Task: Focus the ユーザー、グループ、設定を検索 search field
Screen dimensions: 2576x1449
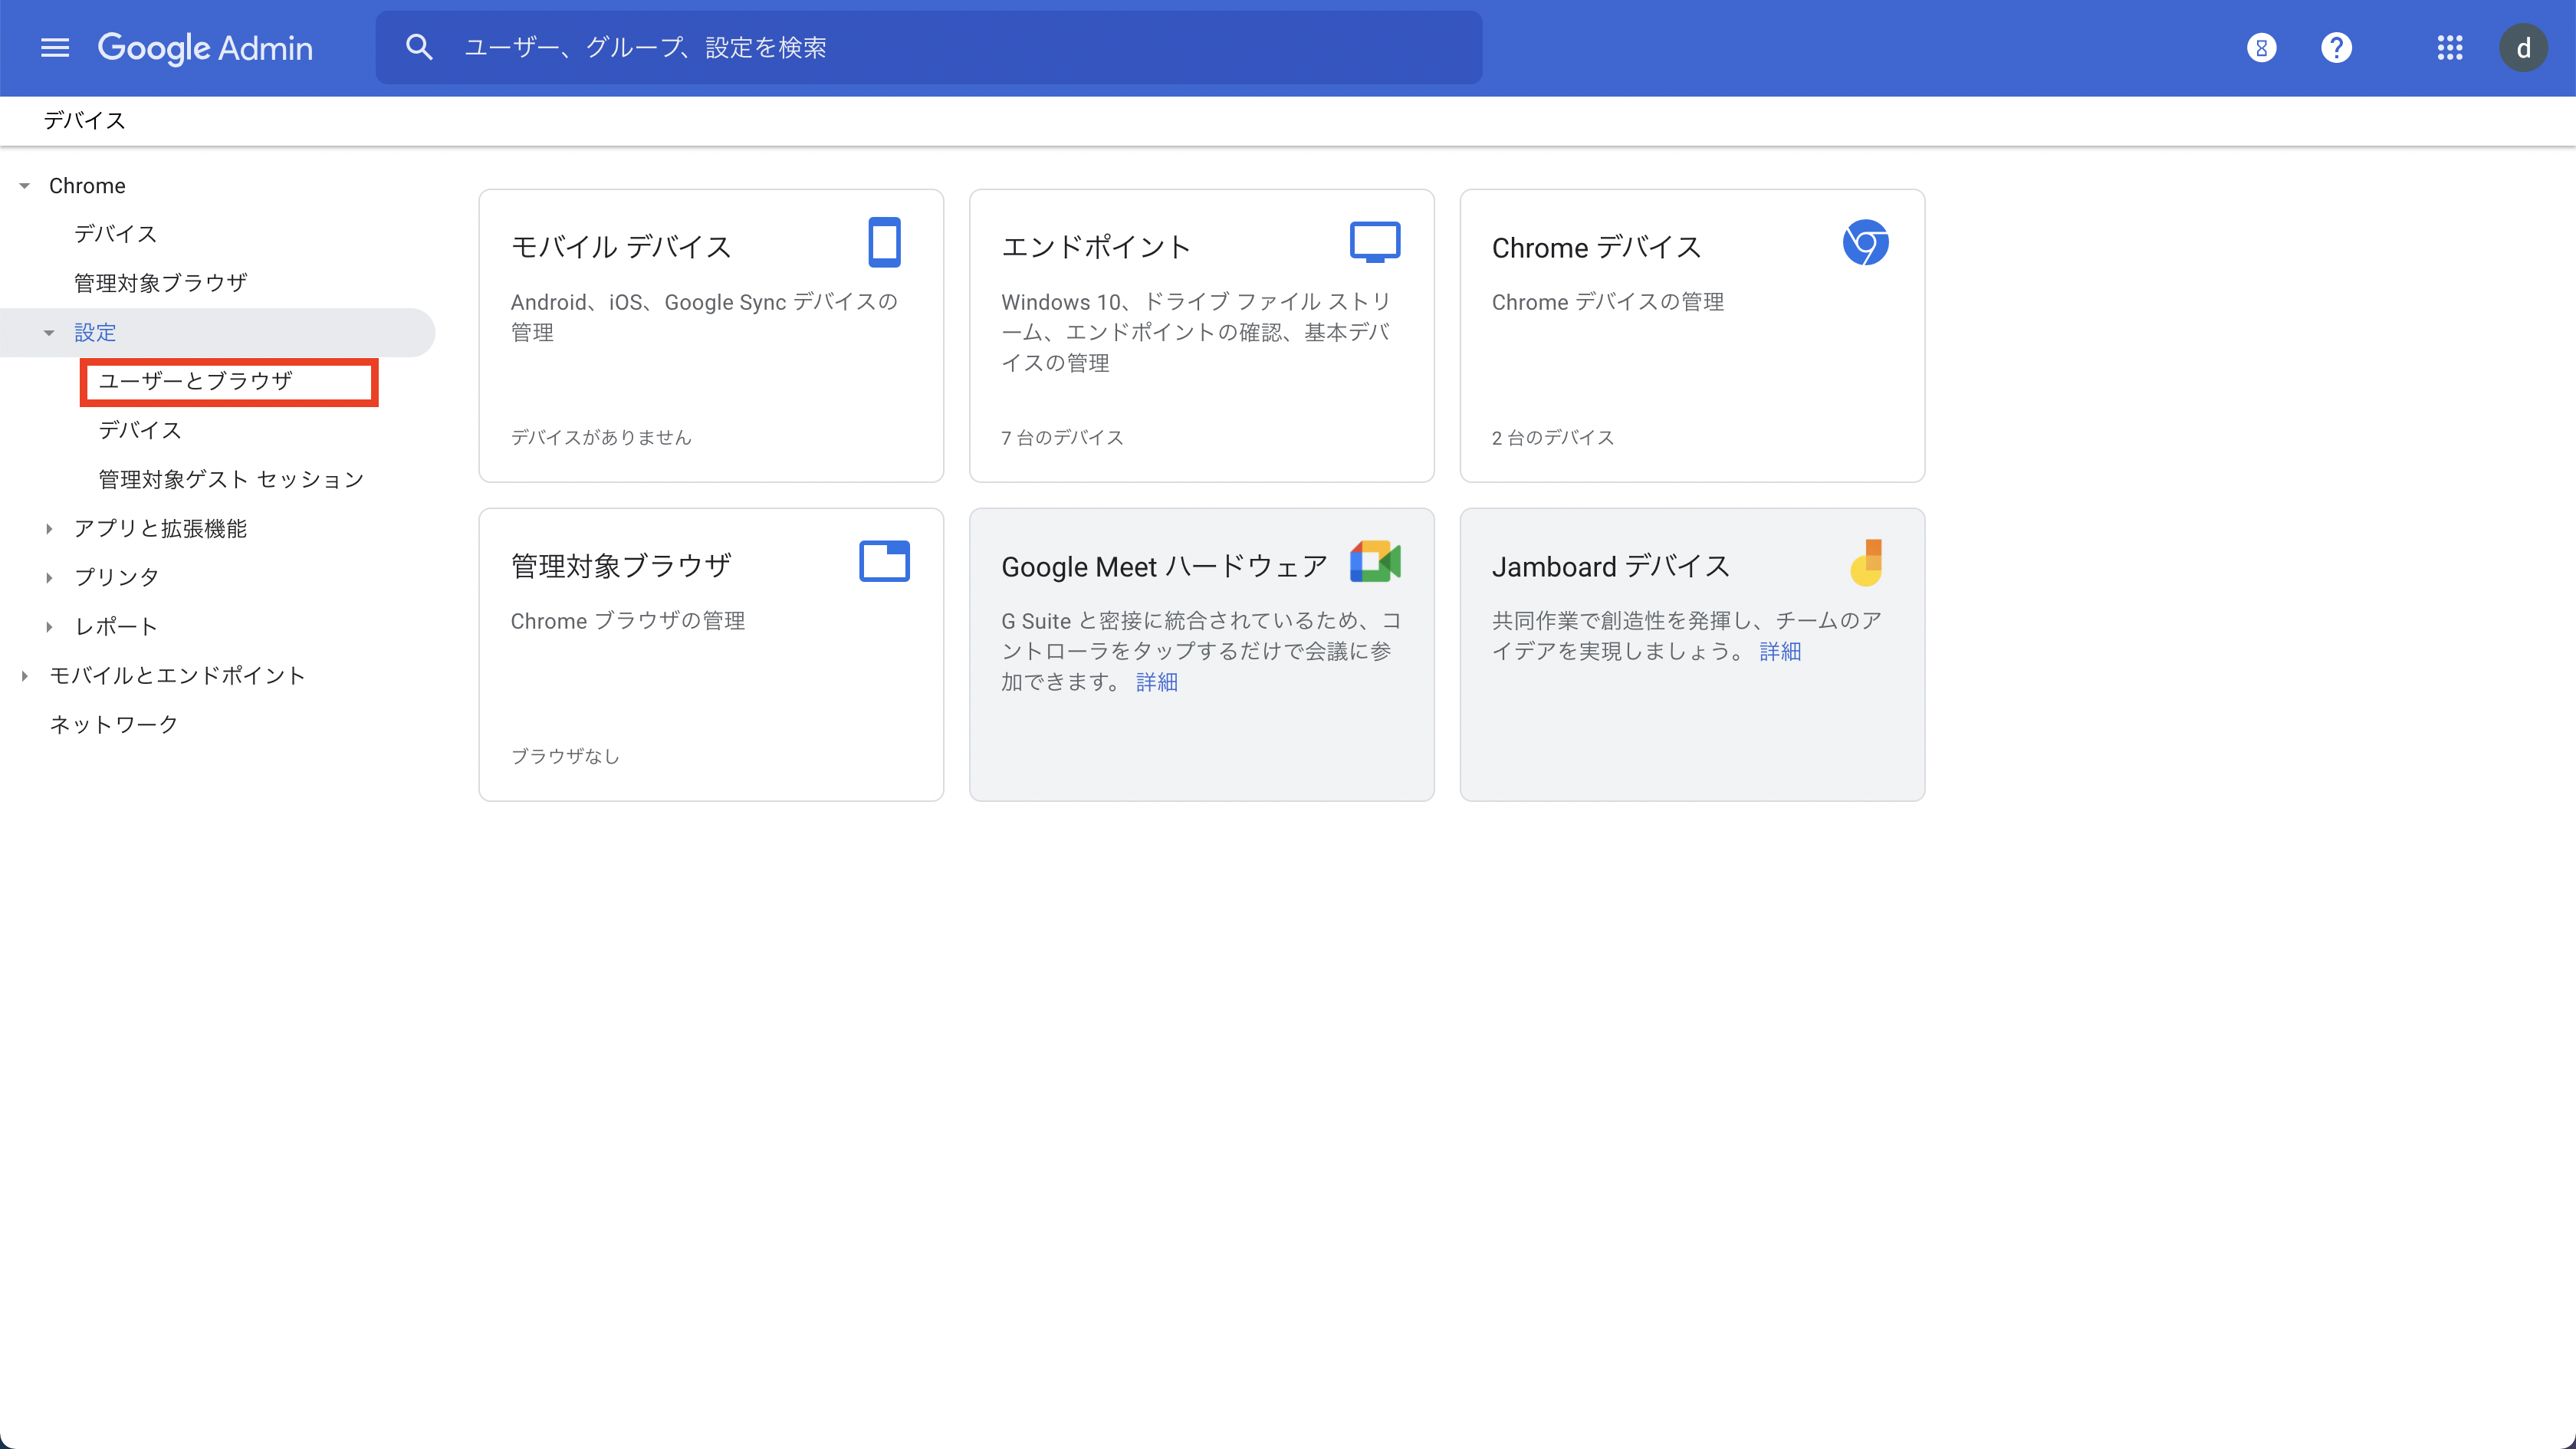Action: (x=928, y=47)
